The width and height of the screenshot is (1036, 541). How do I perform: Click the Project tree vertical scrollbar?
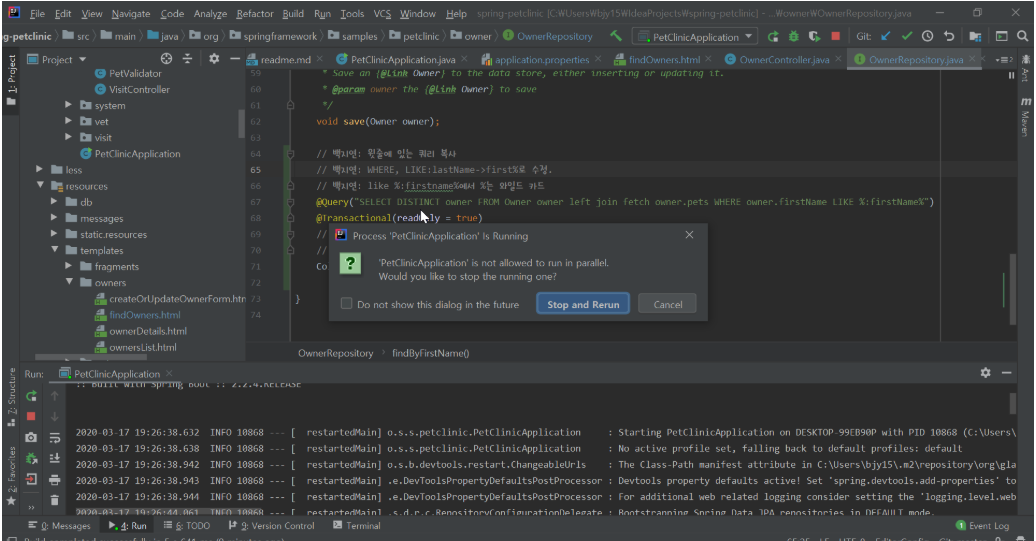241,124
